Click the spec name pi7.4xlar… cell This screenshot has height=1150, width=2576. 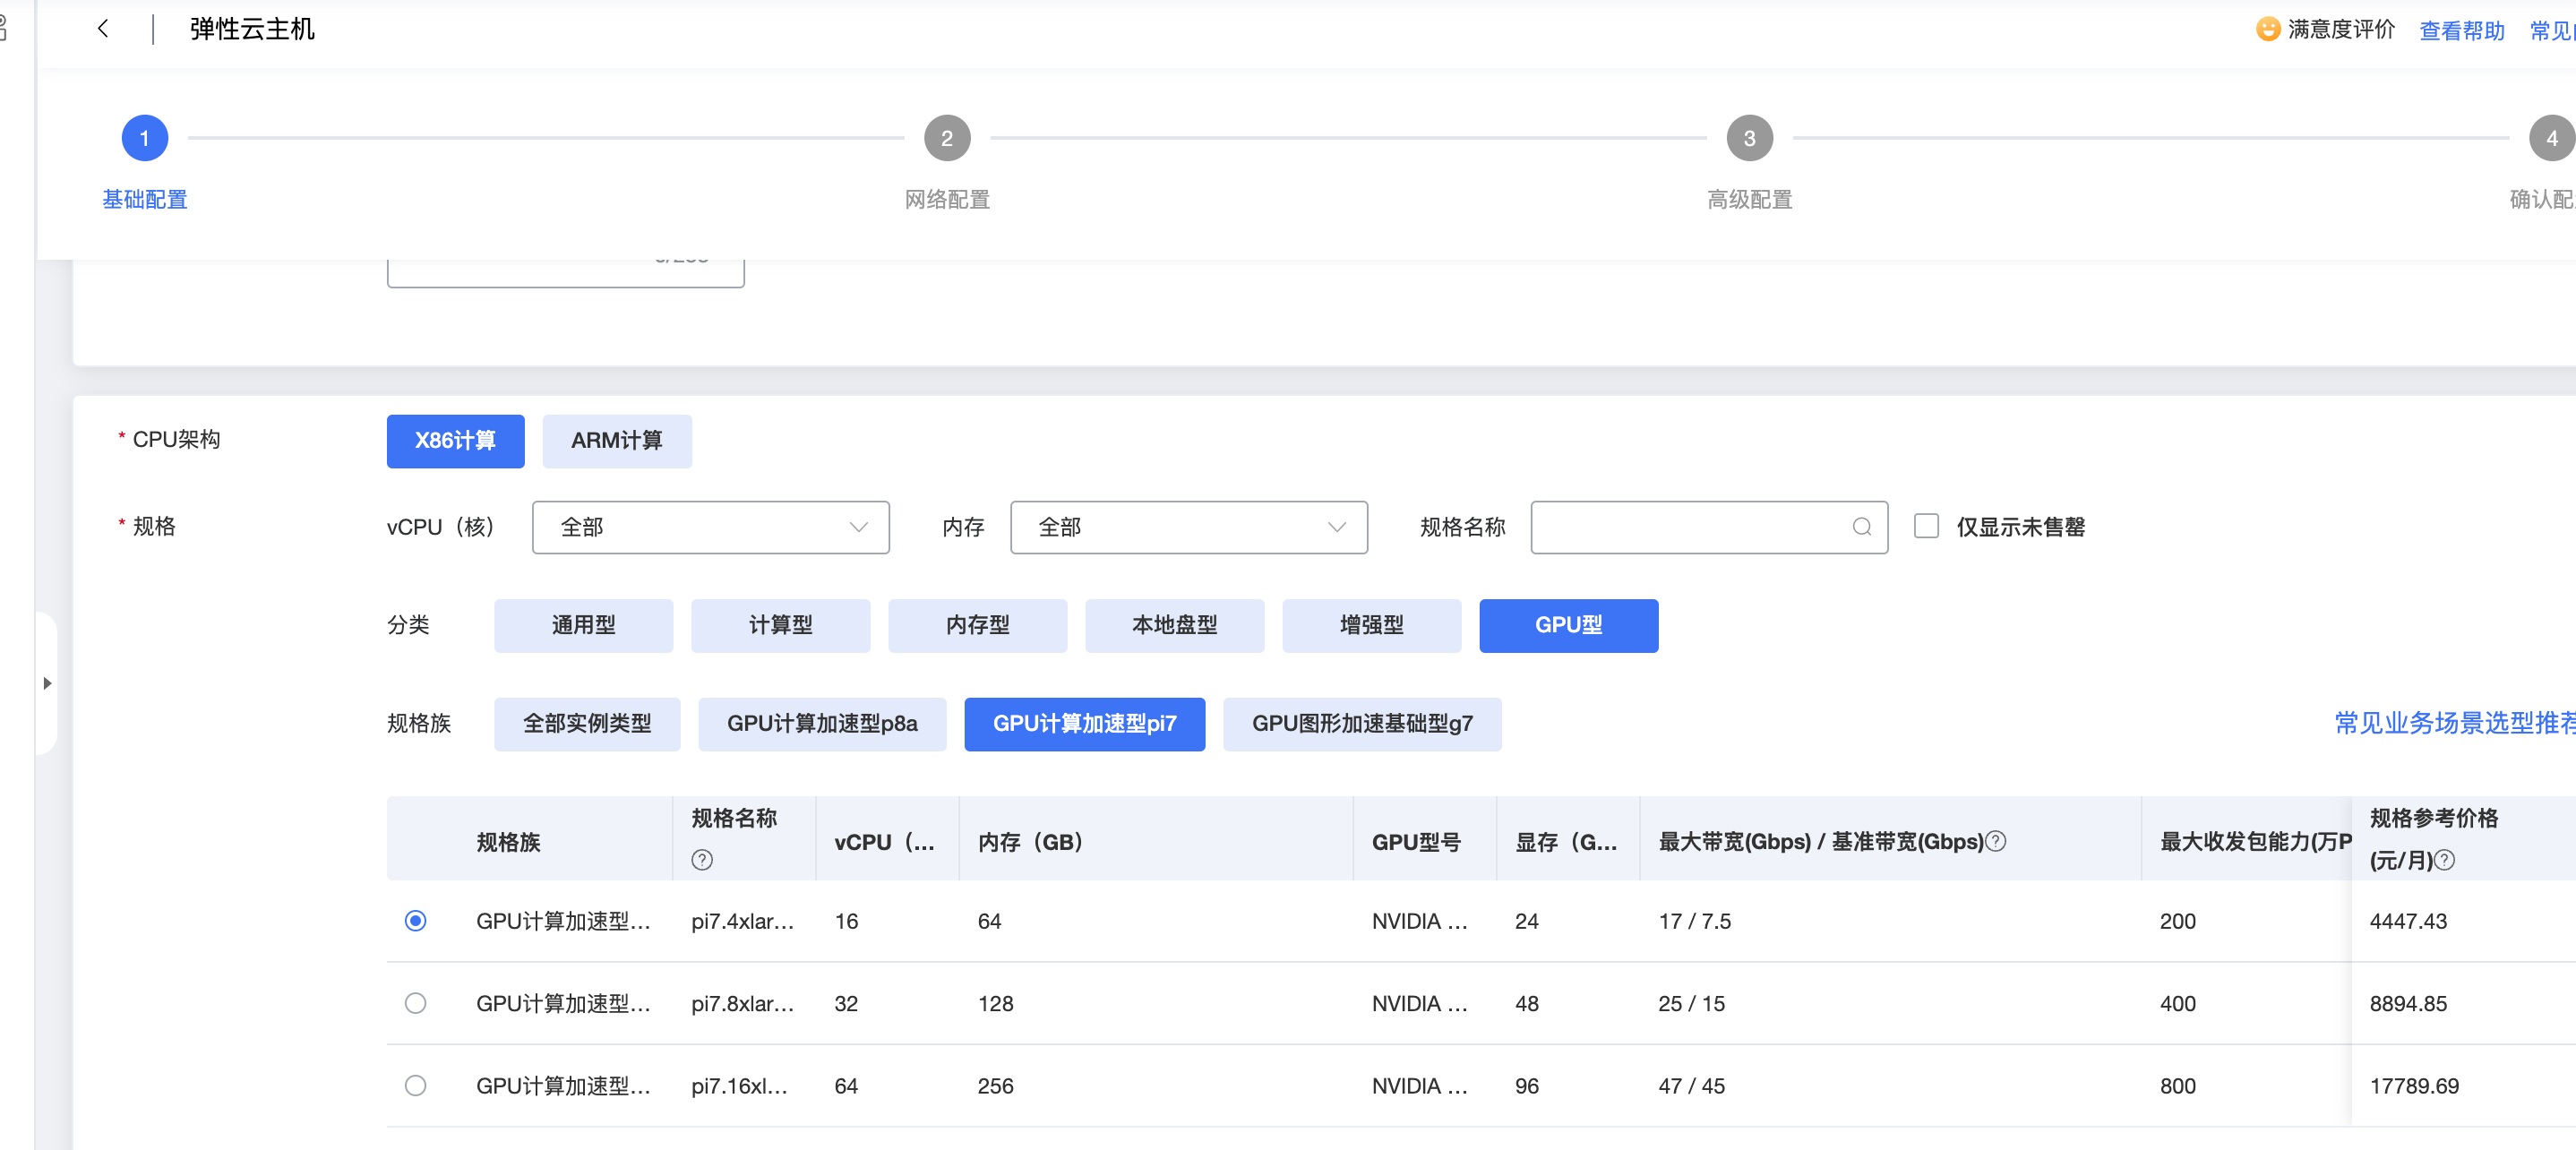click(x=742, y=921)
